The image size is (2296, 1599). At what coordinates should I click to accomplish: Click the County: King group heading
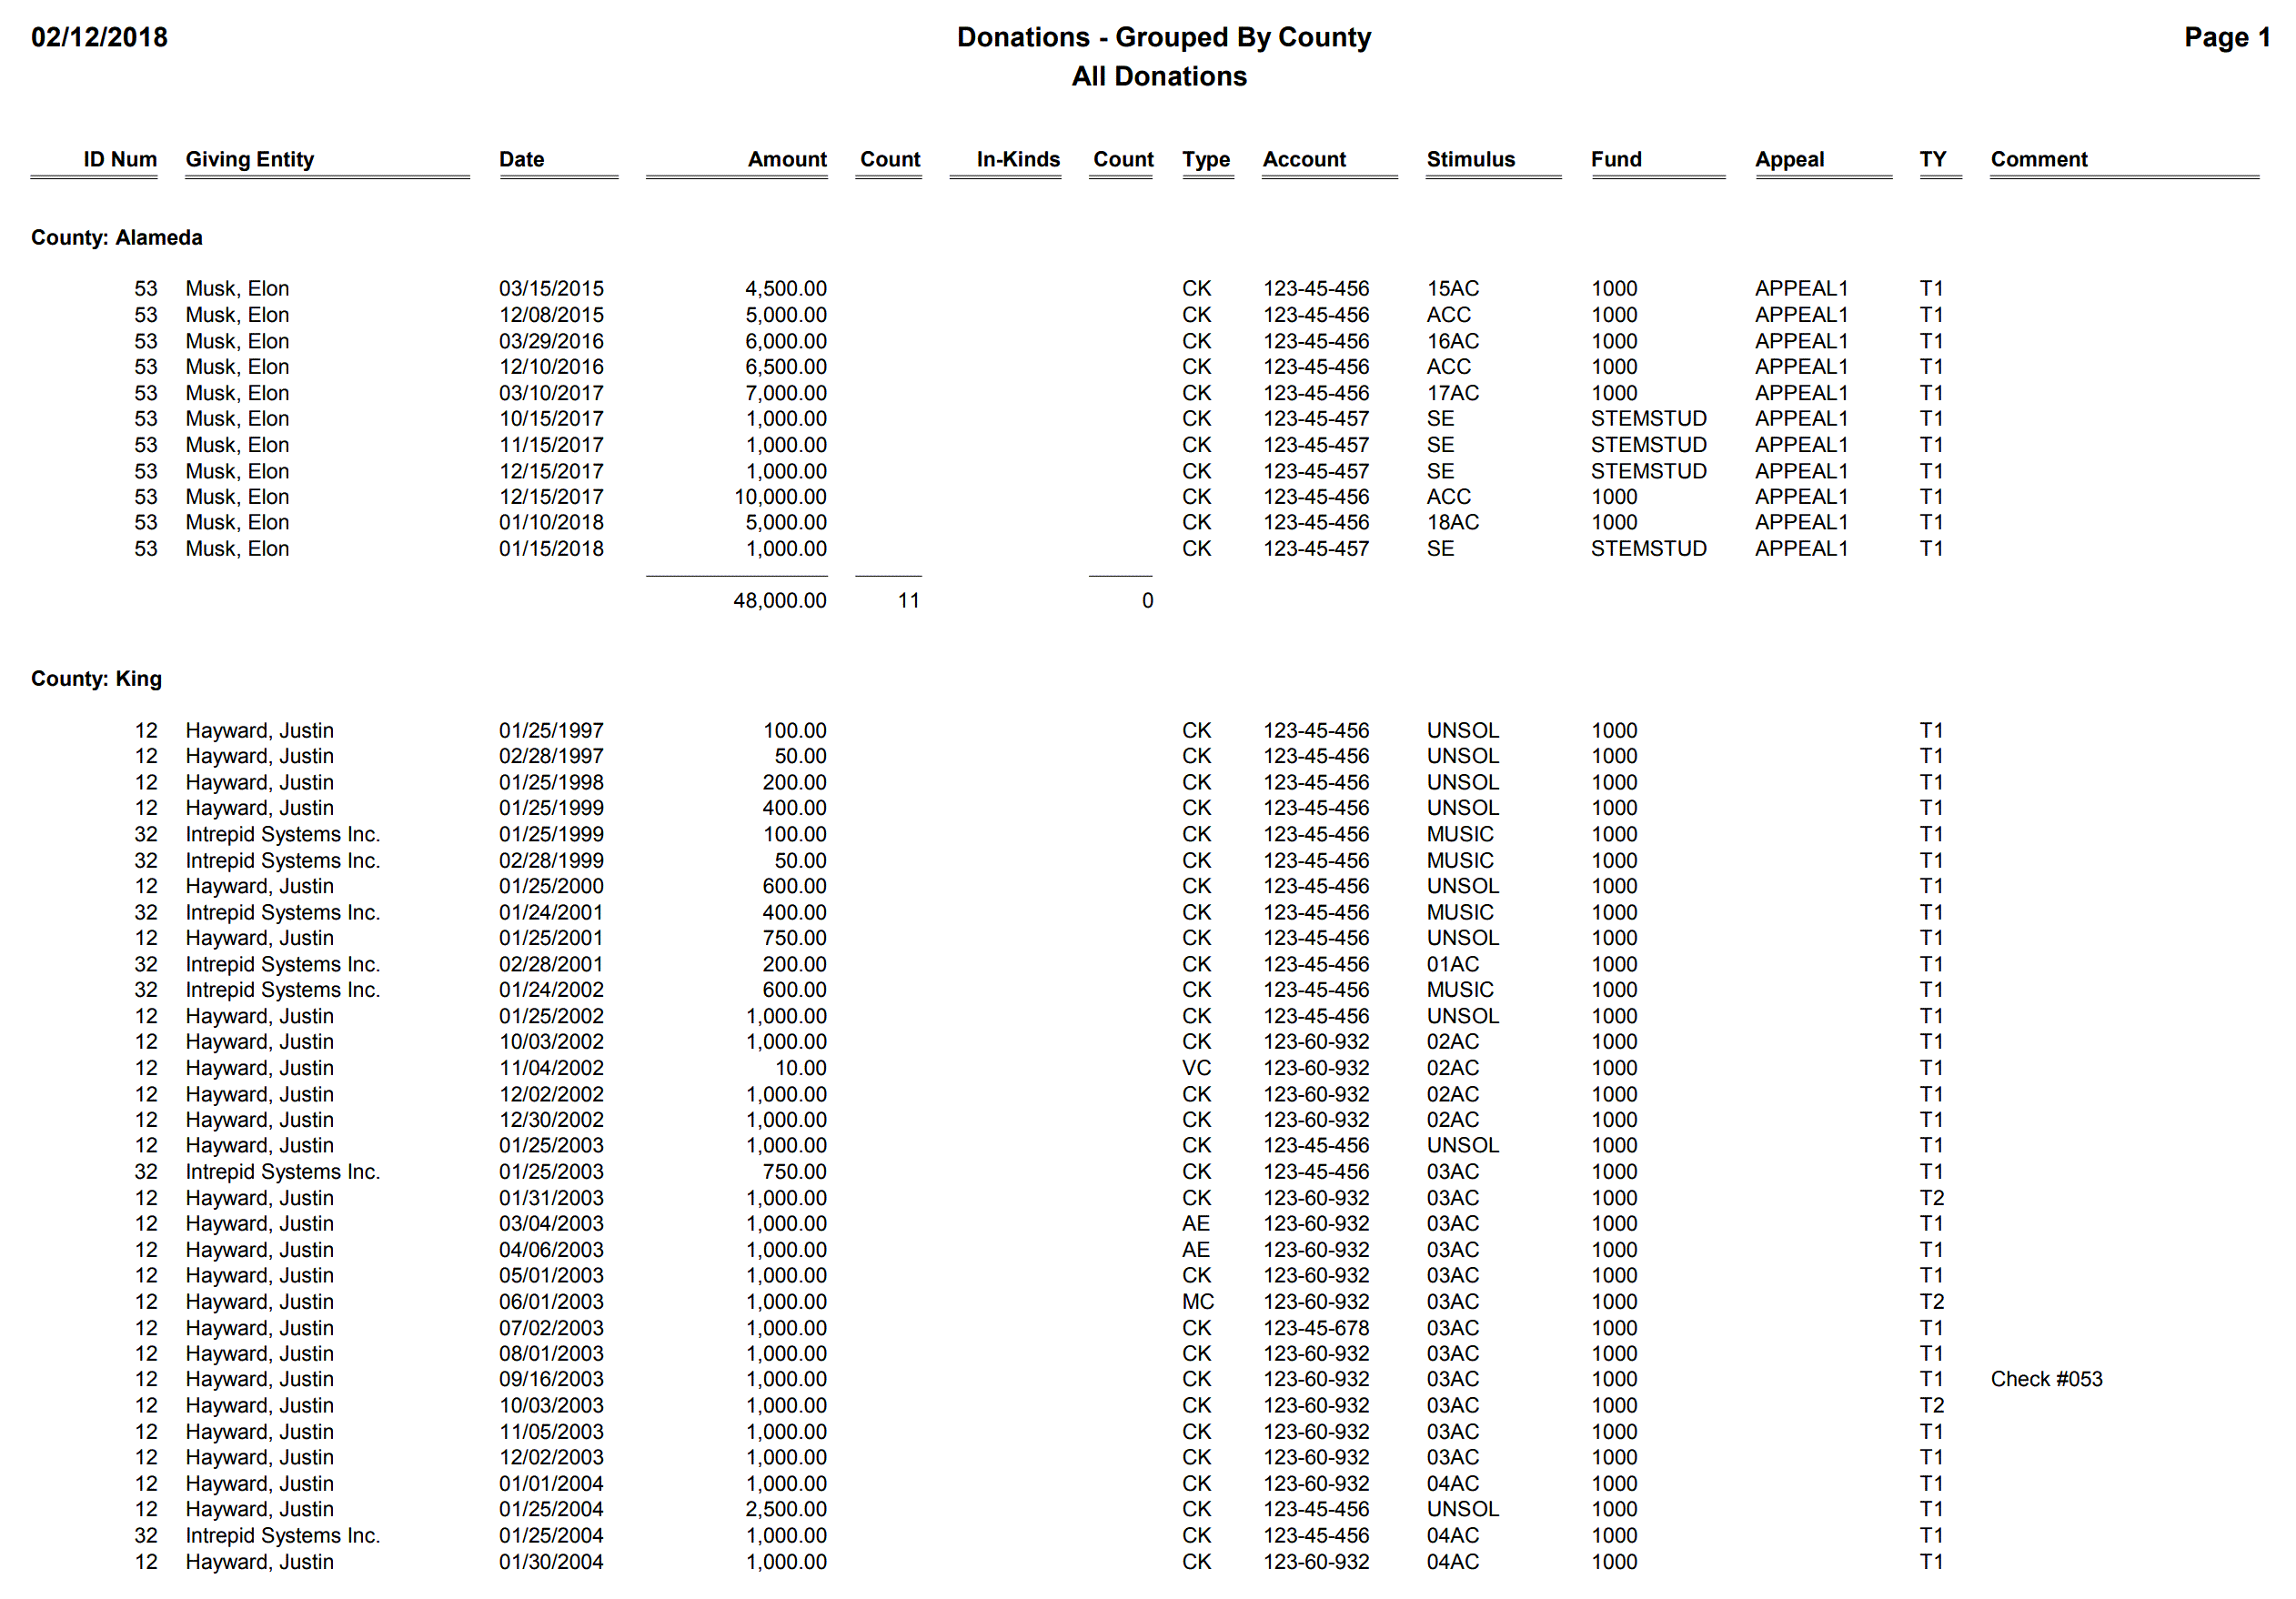tap(96, 679)
